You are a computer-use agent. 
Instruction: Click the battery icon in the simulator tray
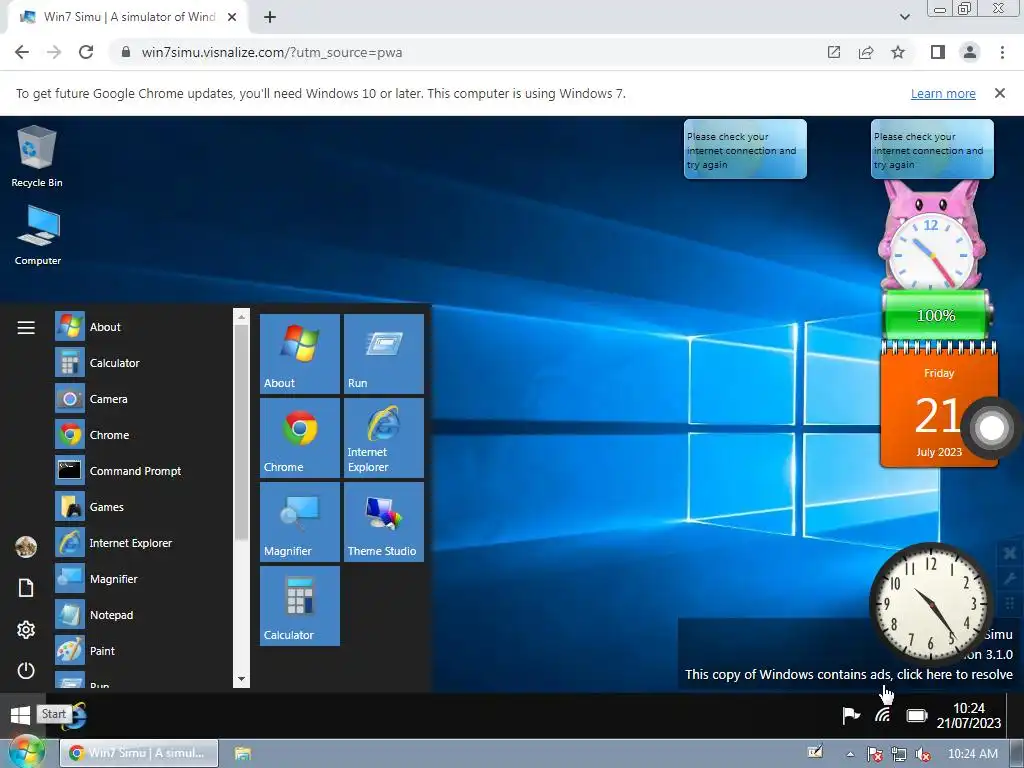tap(917, 716)
